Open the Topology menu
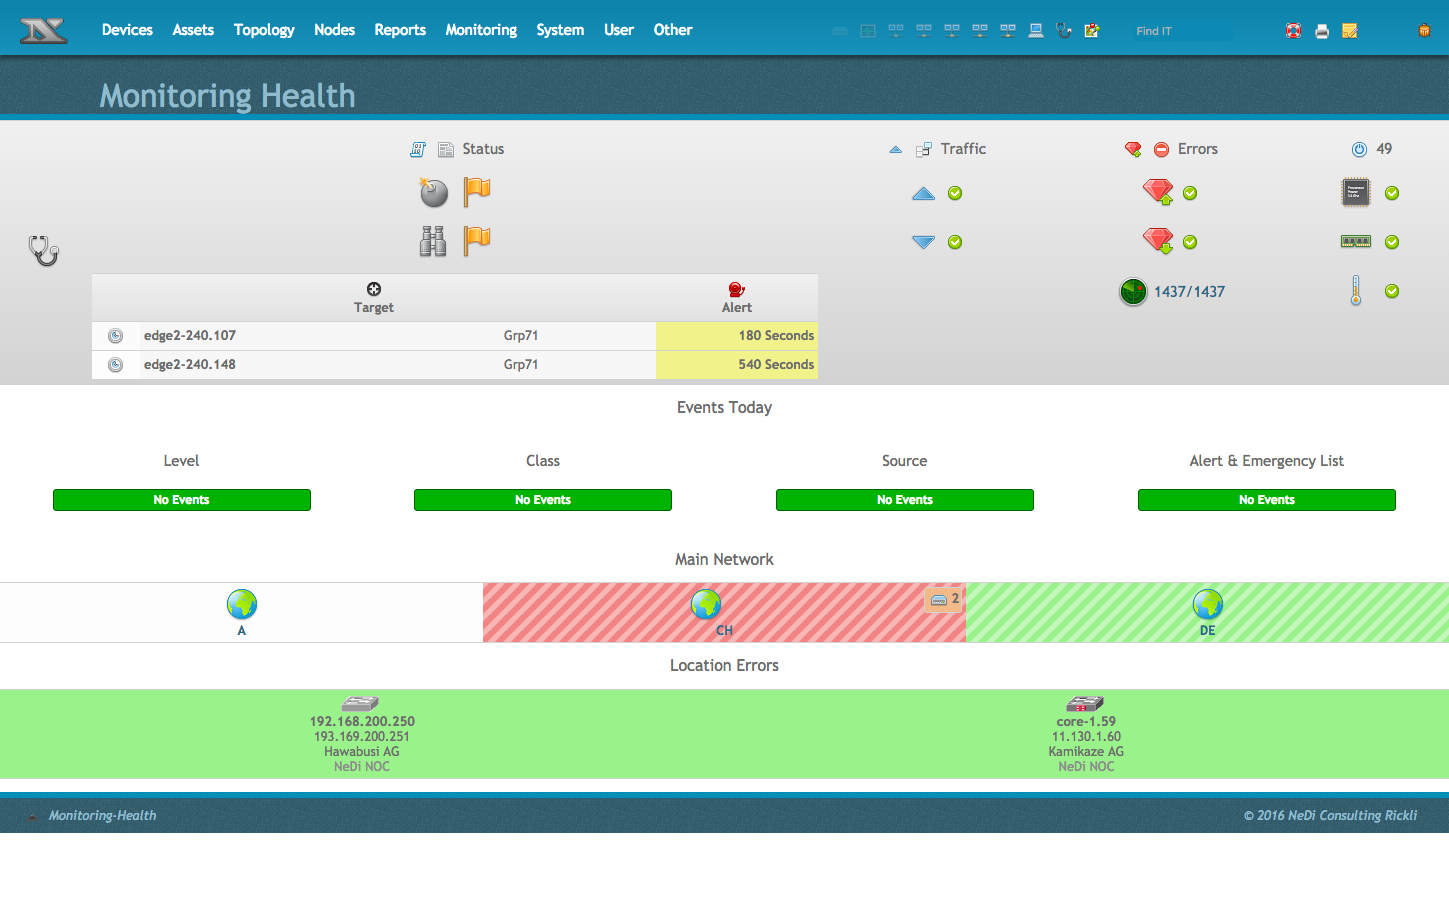This screenshot has width=1449, height=916. pyautogui.click(x=264, y=30)
